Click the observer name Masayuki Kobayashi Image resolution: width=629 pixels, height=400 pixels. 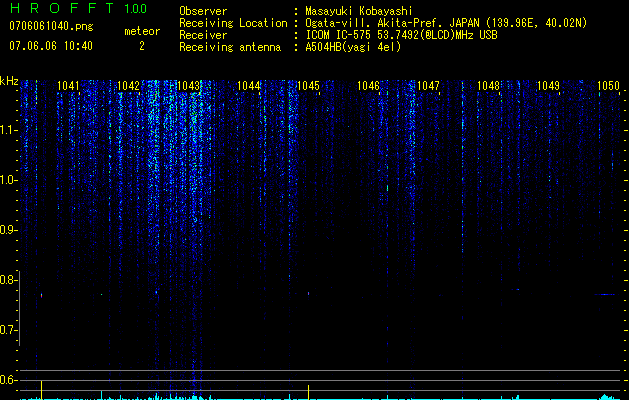pyautogui.click(x=359, y=11)
